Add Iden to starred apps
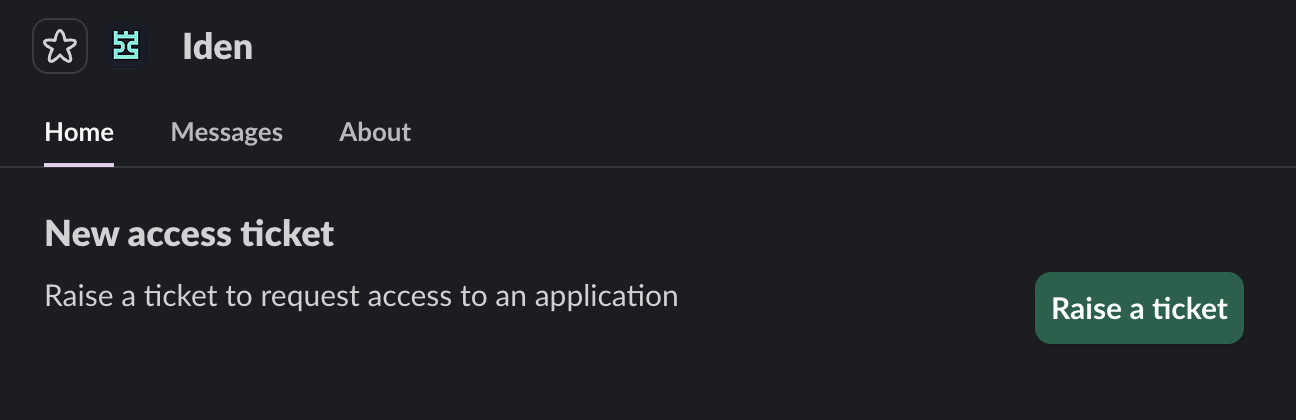1296x420 pixels. 60,46
